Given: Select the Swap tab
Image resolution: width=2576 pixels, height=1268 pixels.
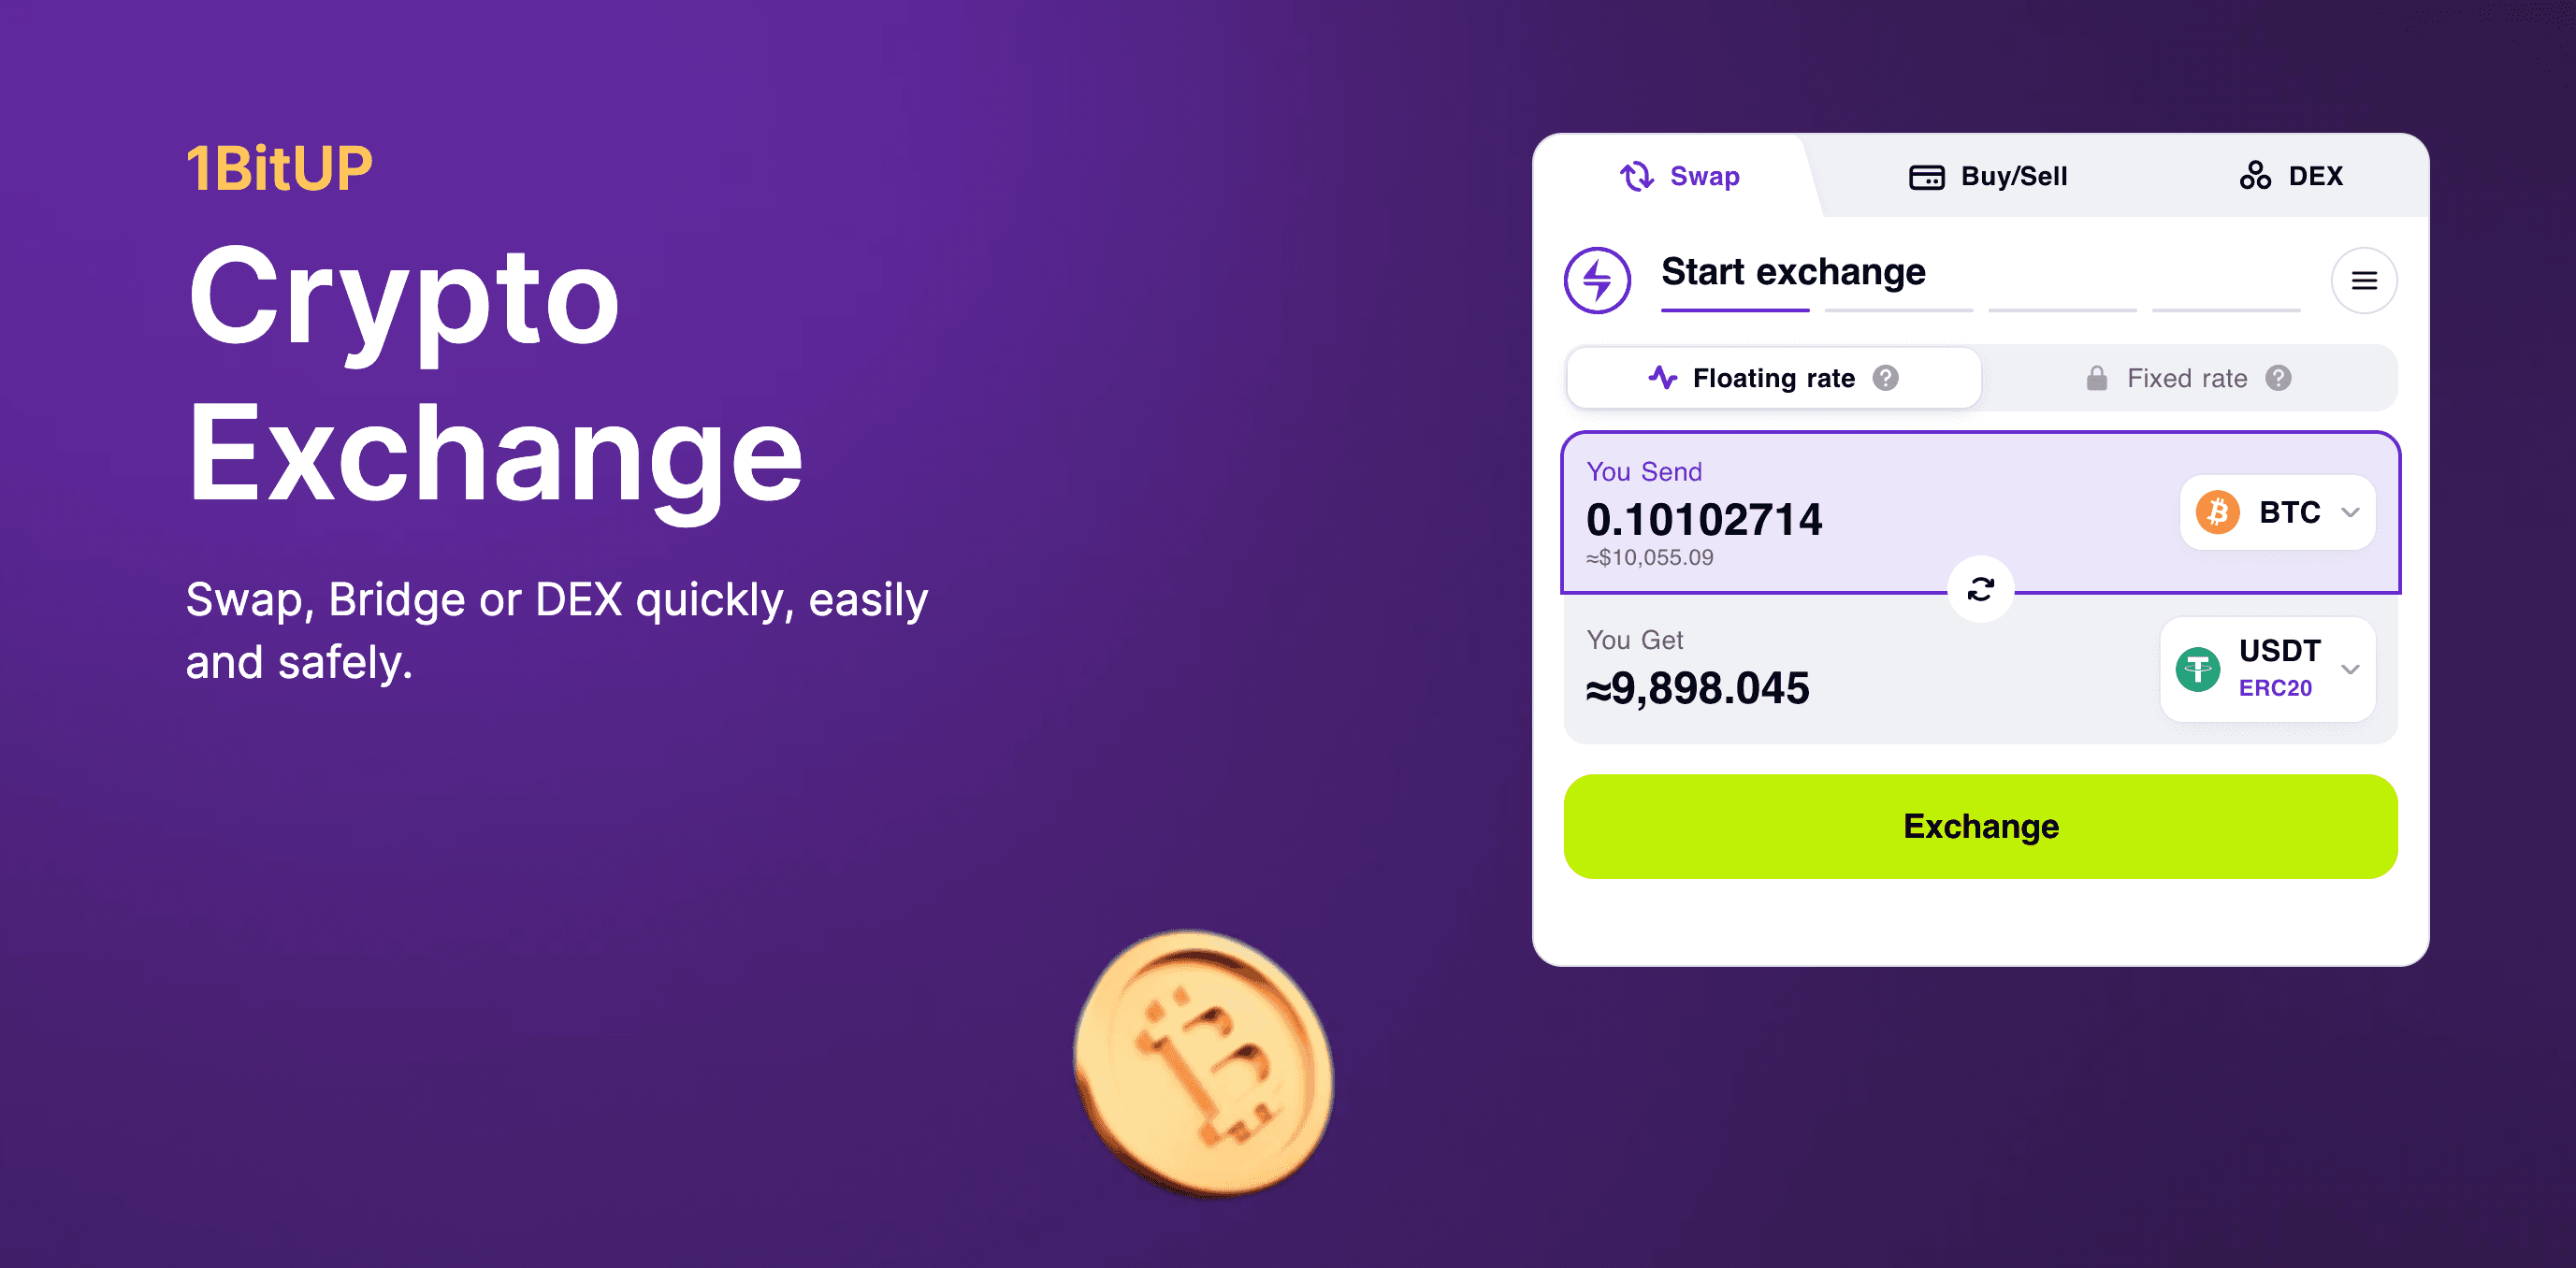Looking at the screenshot, I should click(1680, 177).
